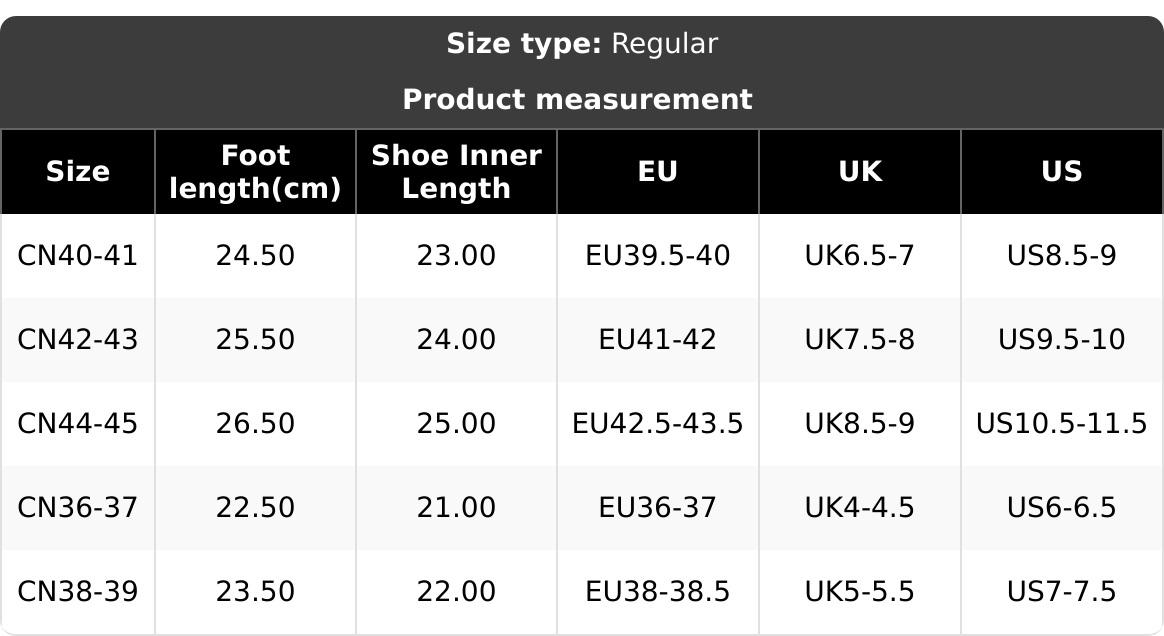The width and height of the screenshot is (1164, 636).
Task: Select the Shoe Inner Length header
Action: click(456, 172)
